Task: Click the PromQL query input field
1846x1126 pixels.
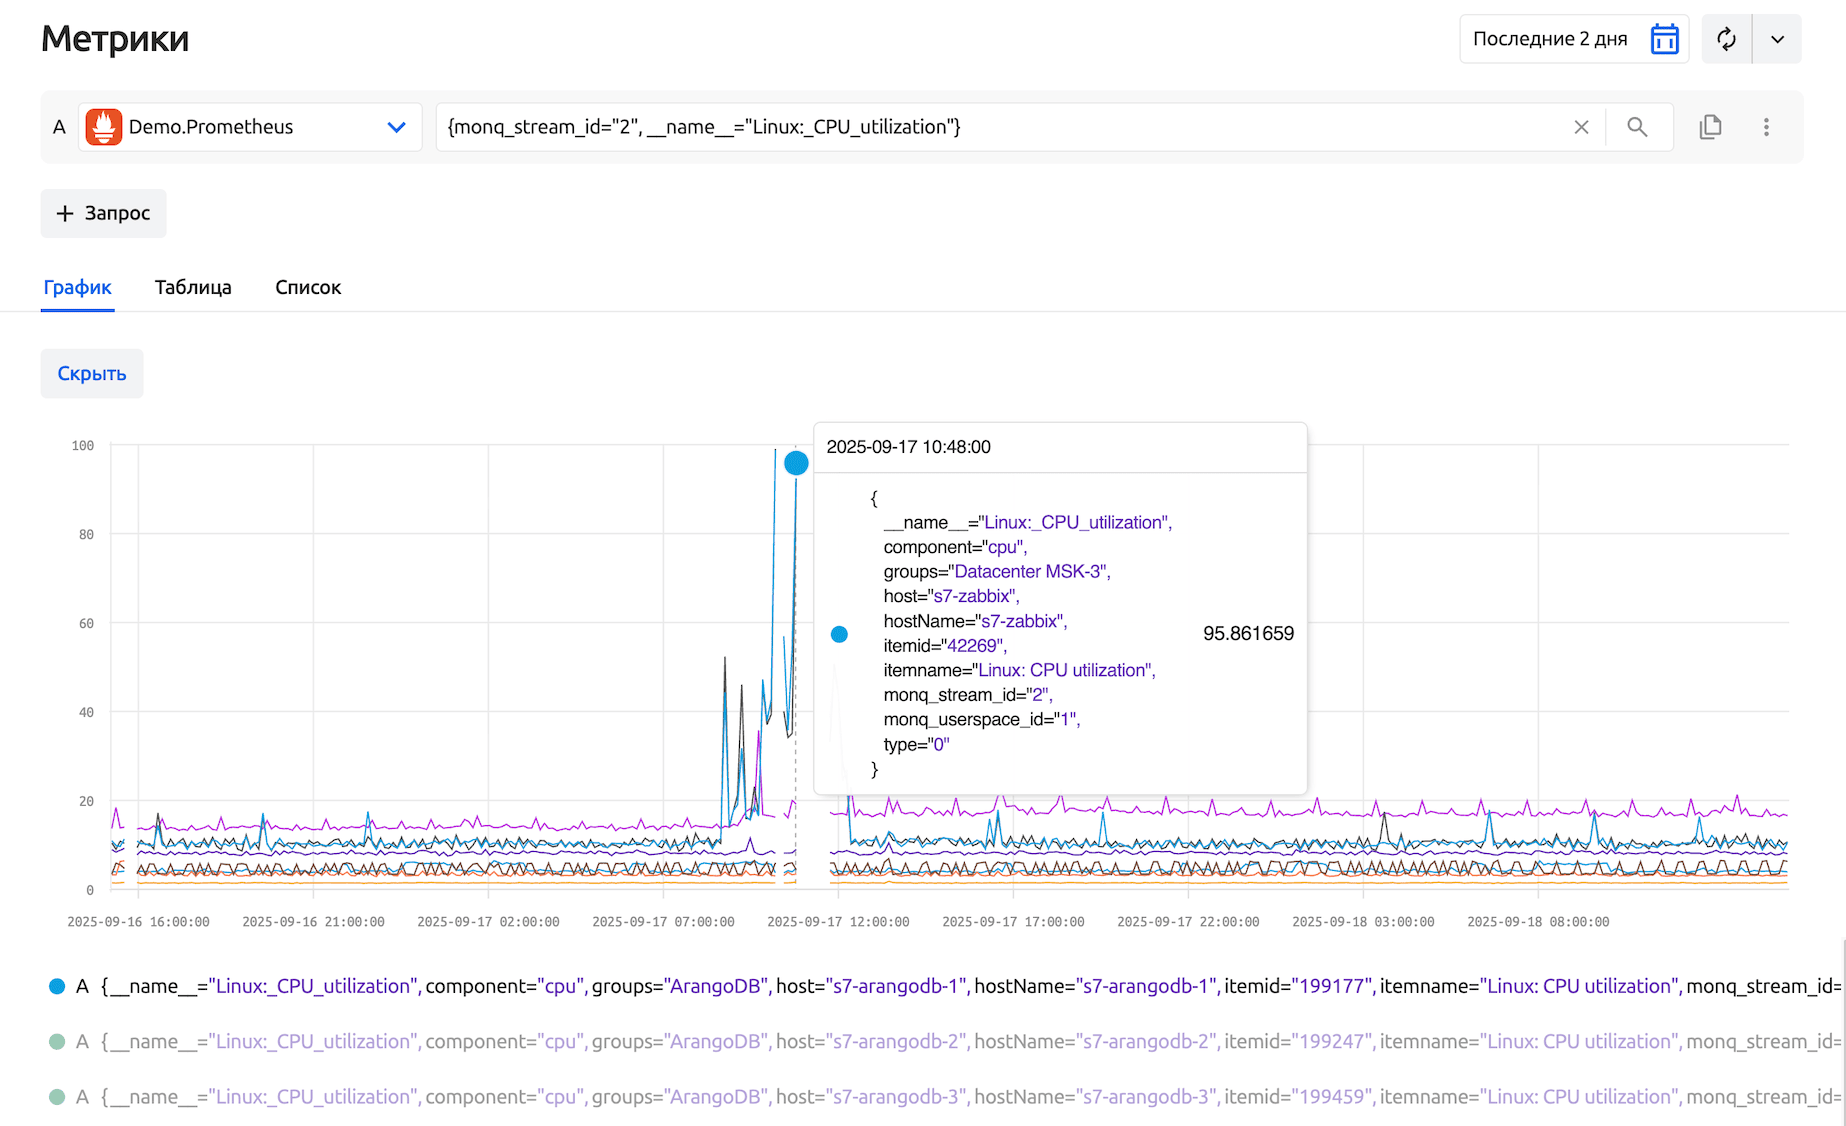Action: tap(1000, 127)
